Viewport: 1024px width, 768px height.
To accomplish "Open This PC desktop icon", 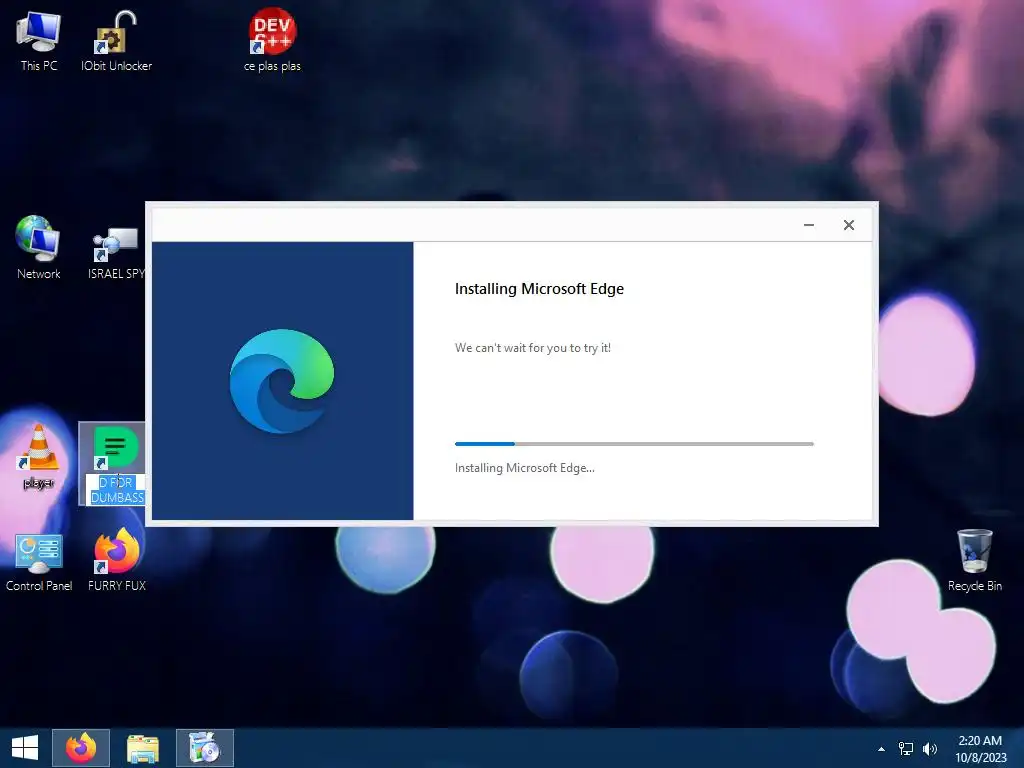I will pos(39,40).
